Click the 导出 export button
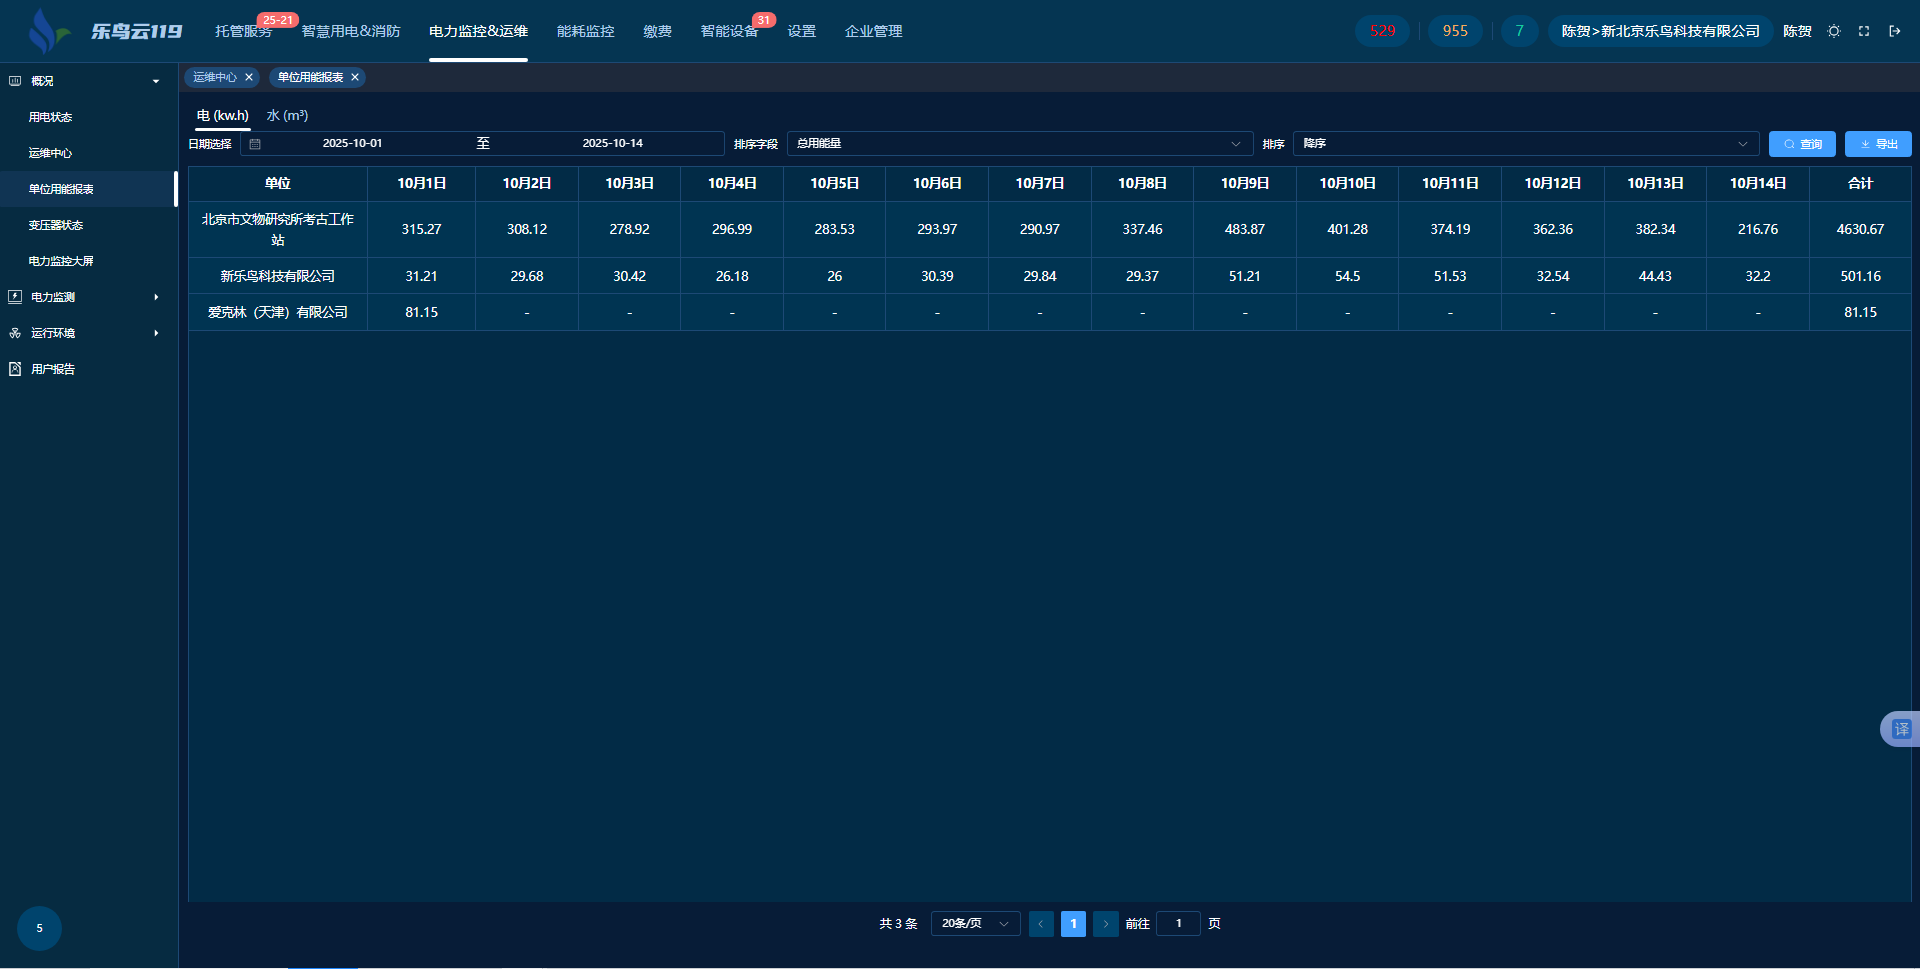Viewport: 1920px width, 969px height. click(x=1877, y=144)
